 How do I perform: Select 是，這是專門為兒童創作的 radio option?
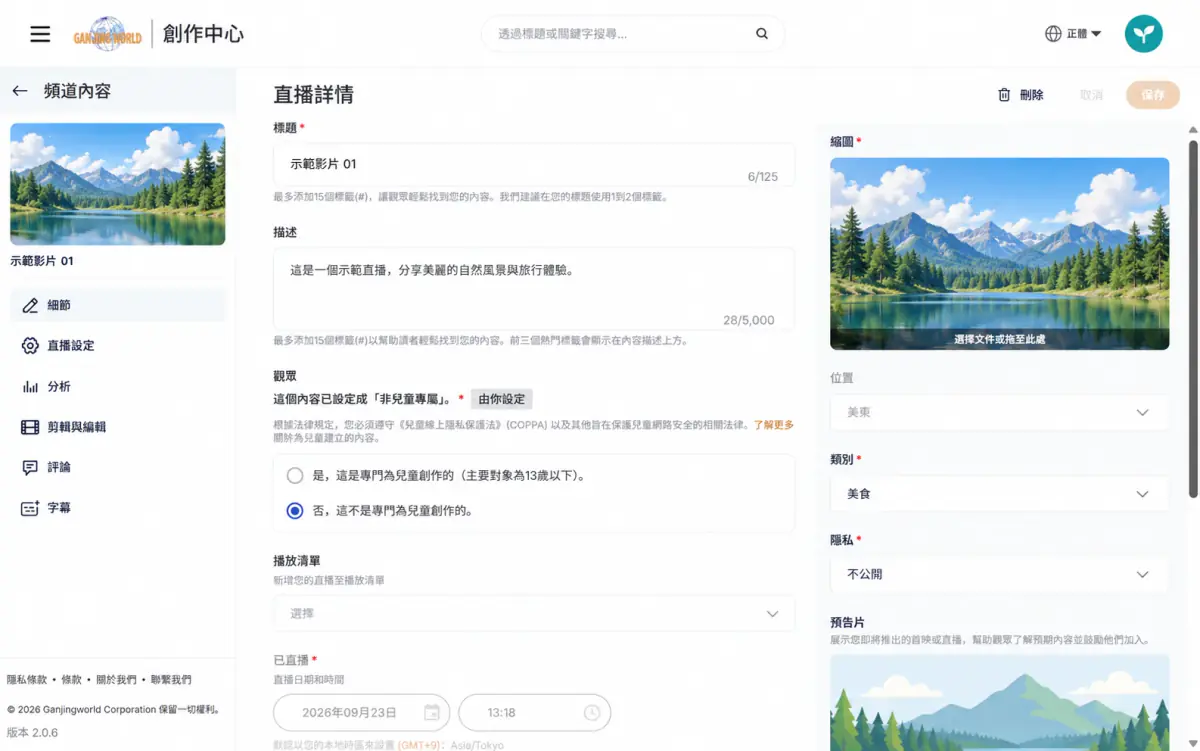[x=295, y=476]
